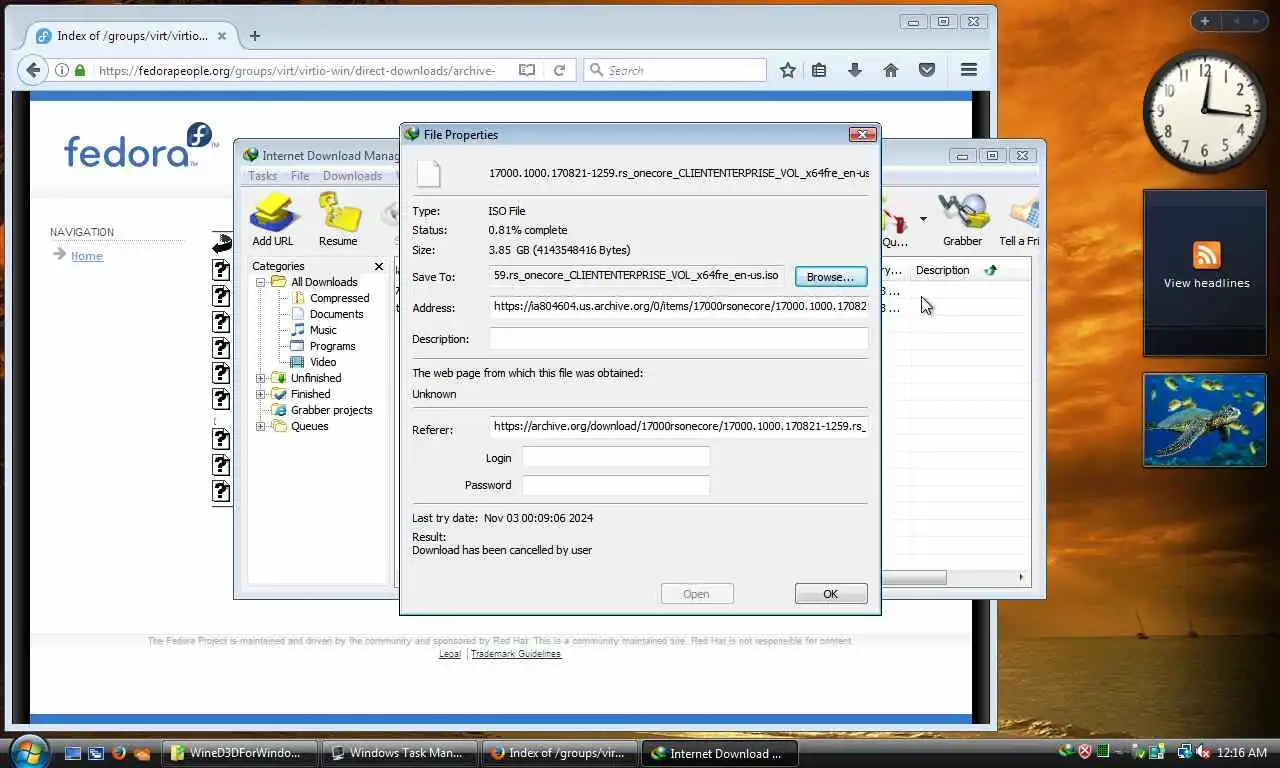Click the green arrow column icon beside Description
This screenshot has height=768, width=1280.
point(990,270)
